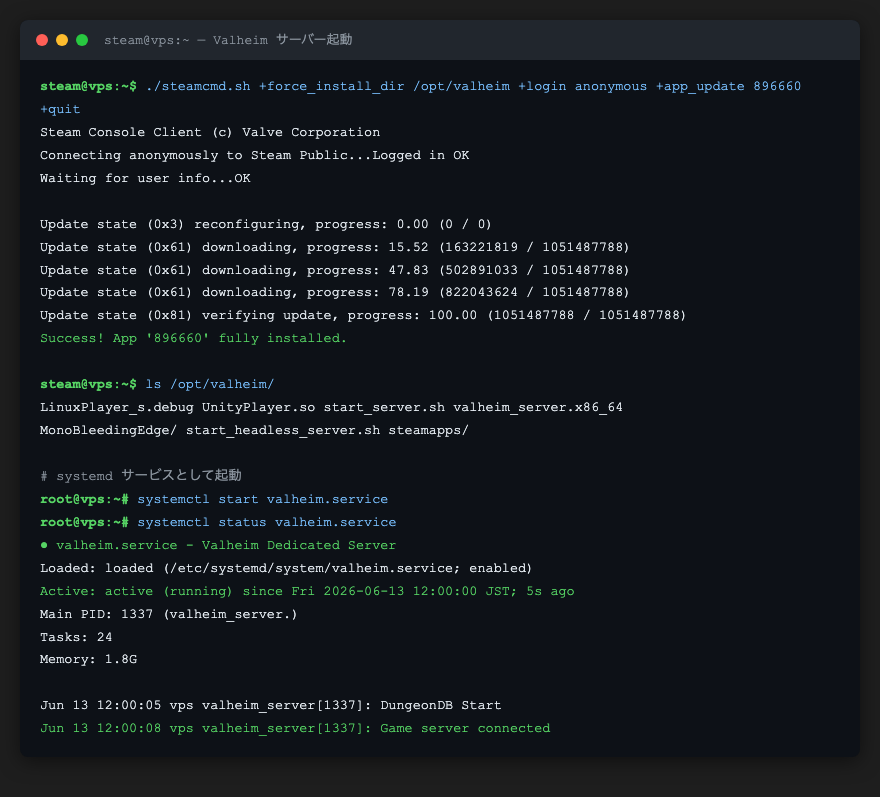Click the progress 47.83 download line
Image resolution: width=880 pixels, height=797 pixels.
tap(334, 271)
